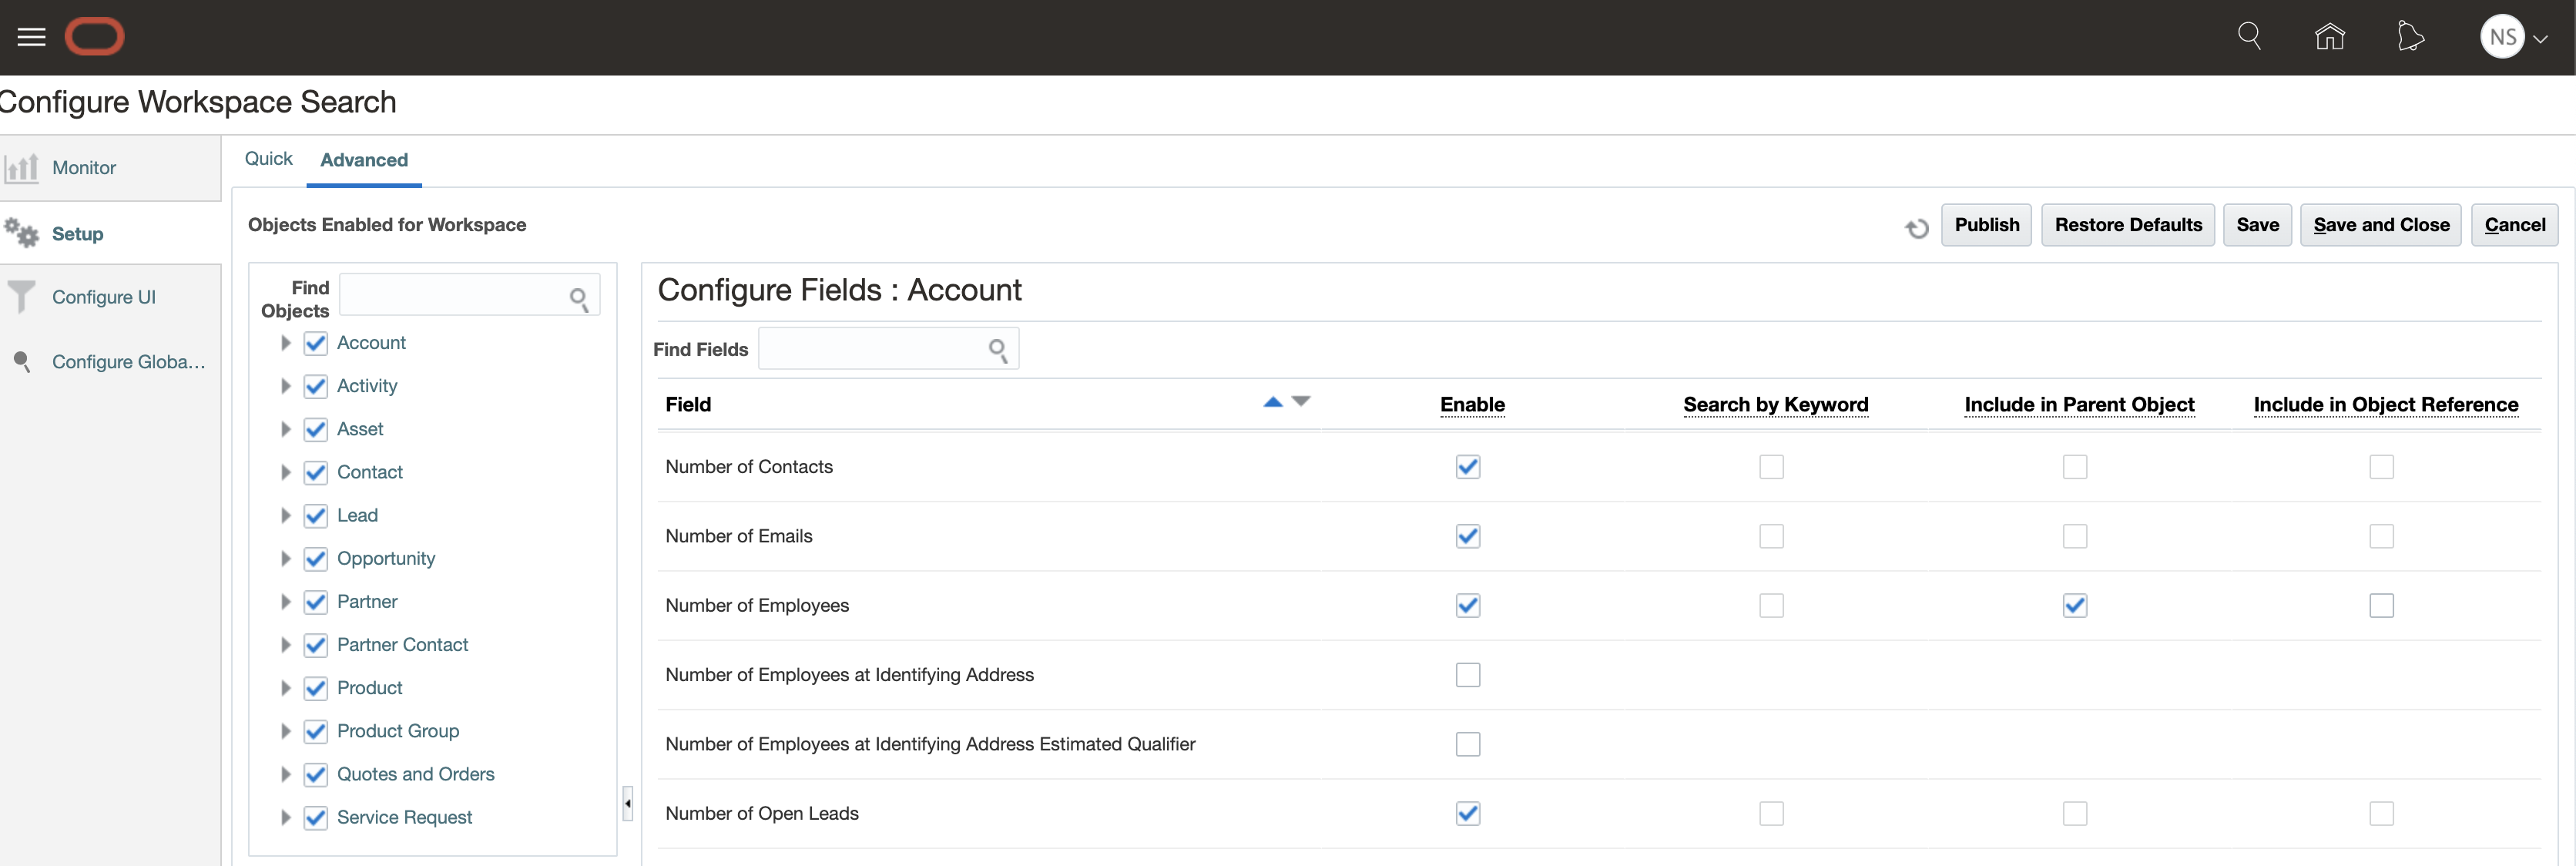This screenshot has width=2576, height=866.
Task: Uncheck Enable for Number of Contacts
Action: (1467, 467)
